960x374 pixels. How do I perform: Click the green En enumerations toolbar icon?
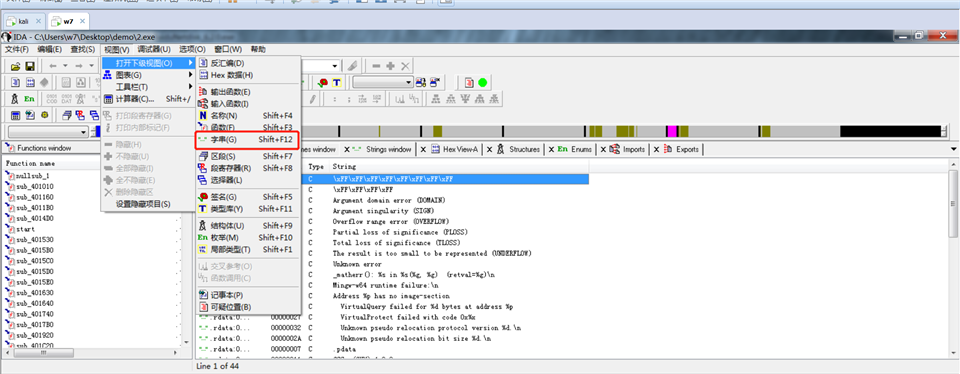29,99
